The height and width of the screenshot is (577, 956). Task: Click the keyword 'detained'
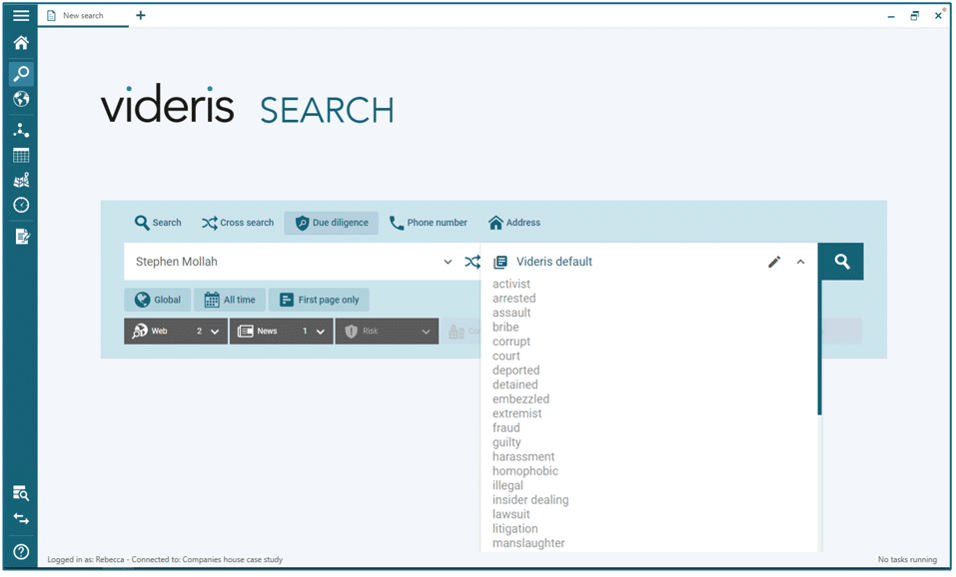coord(515,385)
